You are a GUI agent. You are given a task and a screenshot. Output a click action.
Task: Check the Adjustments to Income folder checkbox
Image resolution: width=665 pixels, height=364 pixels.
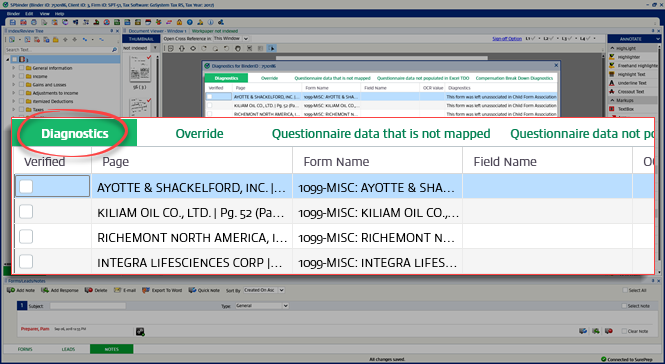tap(21, 93)
